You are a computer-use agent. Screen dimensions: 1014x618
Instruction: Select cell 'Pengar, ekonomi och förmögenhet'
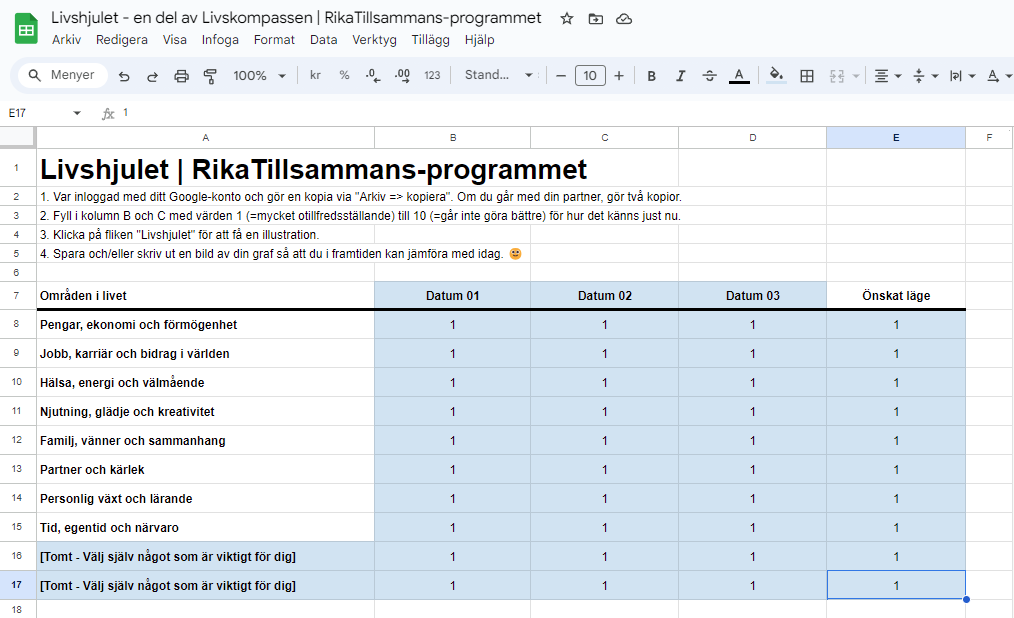[206, 325]
